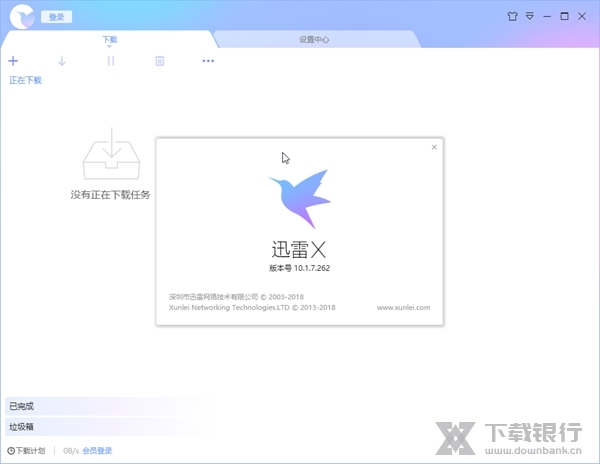The width and height of the screenshot is (600, 464).
Task: Switch to the 下载 tab
Action: 109,39
